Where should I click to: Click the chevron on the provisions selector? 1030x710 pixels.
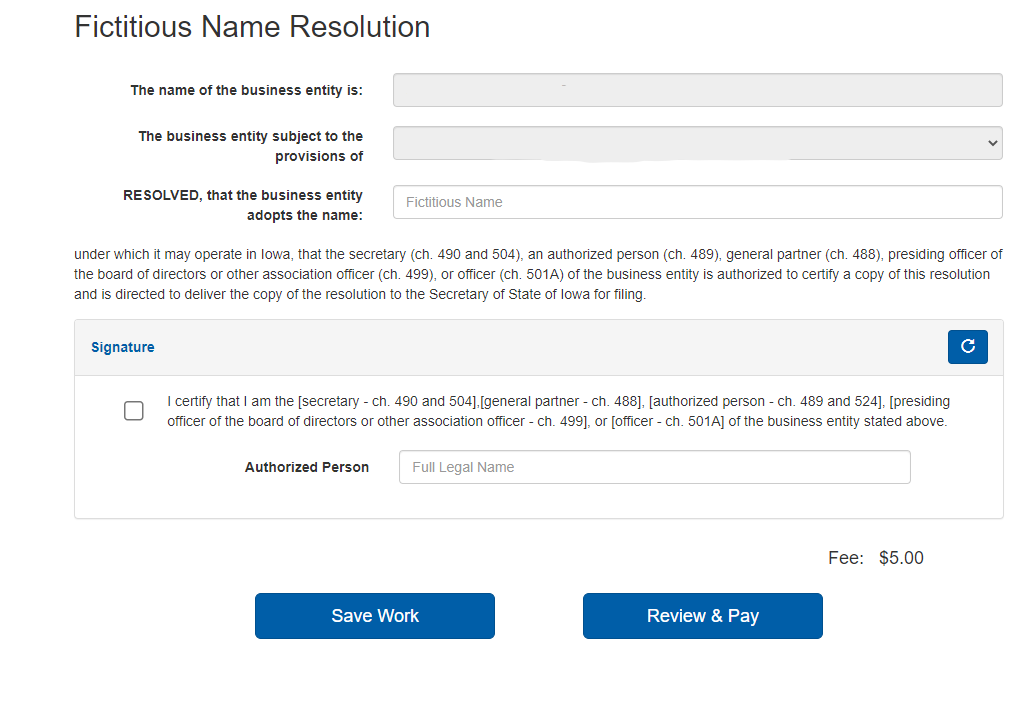point(991,142)
